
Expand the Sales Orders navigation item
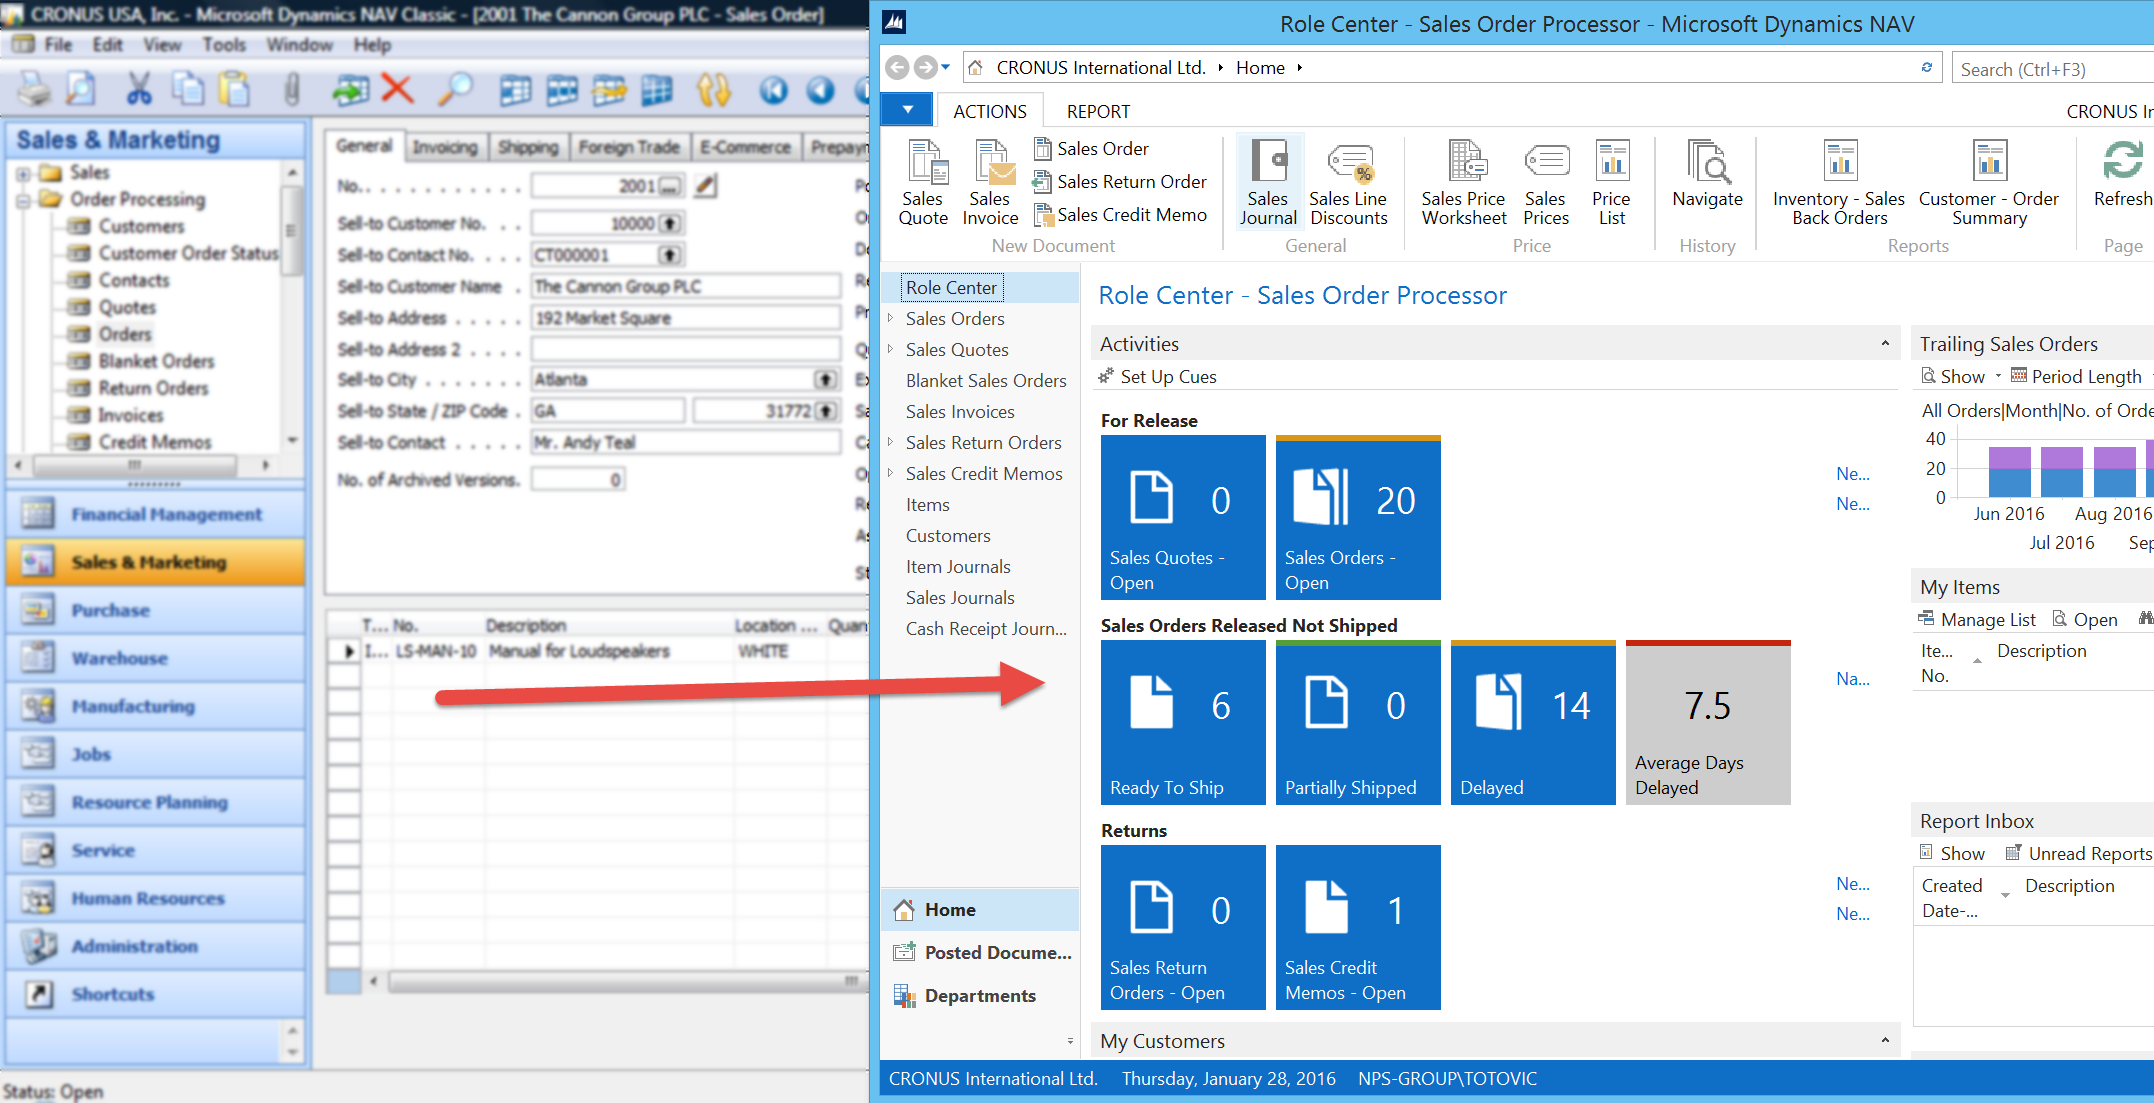pyautogui.click(x=890, y=318)
